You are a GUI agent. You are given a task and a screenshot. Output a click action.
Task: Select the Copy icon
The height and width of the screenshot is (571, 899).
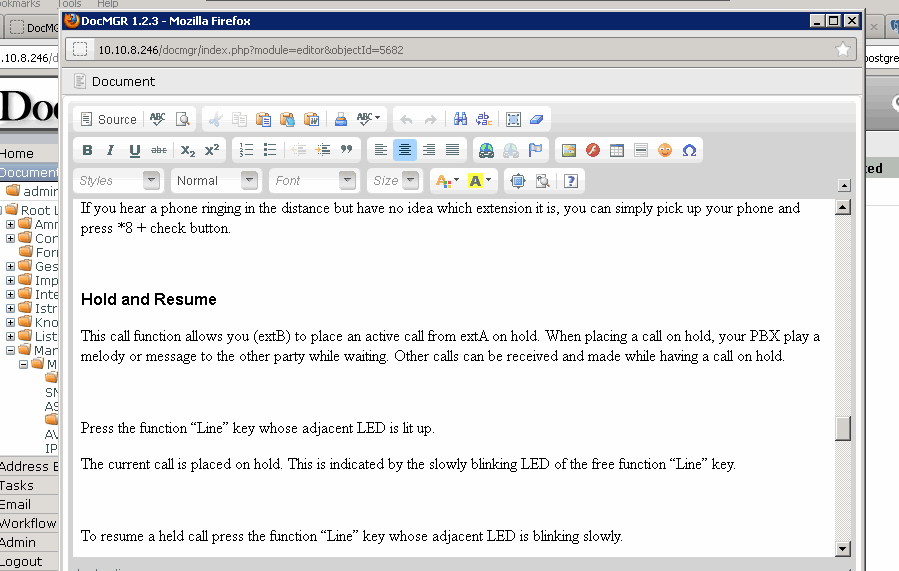(239, 119)
